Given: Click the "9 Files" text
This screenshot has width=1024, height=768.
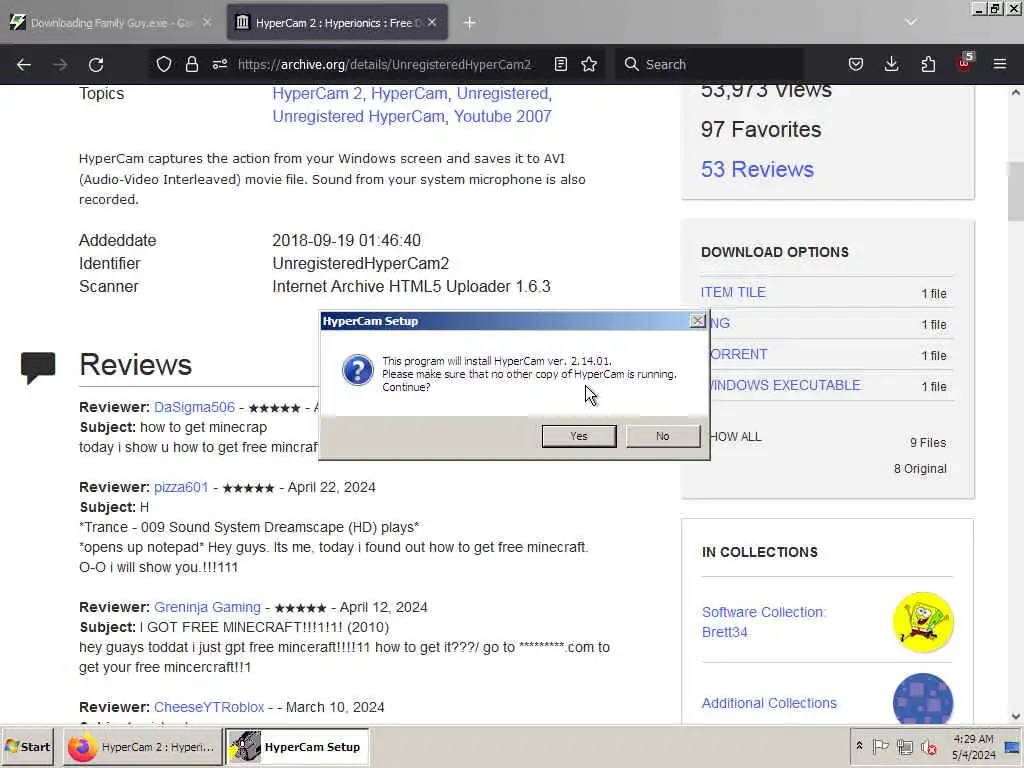Looking at the screenshot, I should pyautogui.click(x=928, y=443).
